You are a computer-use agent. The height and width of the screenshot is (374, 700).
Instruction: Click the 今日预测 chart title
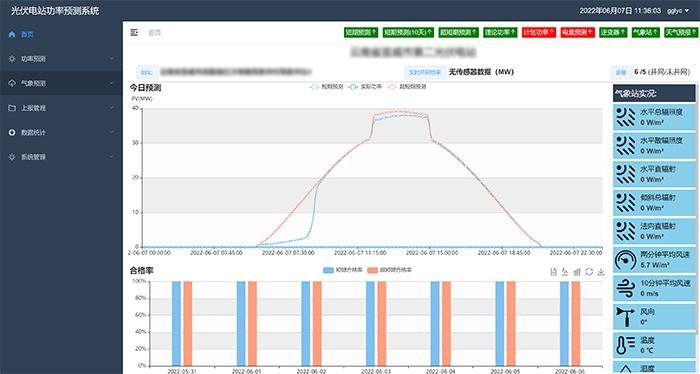click(146, 87)
